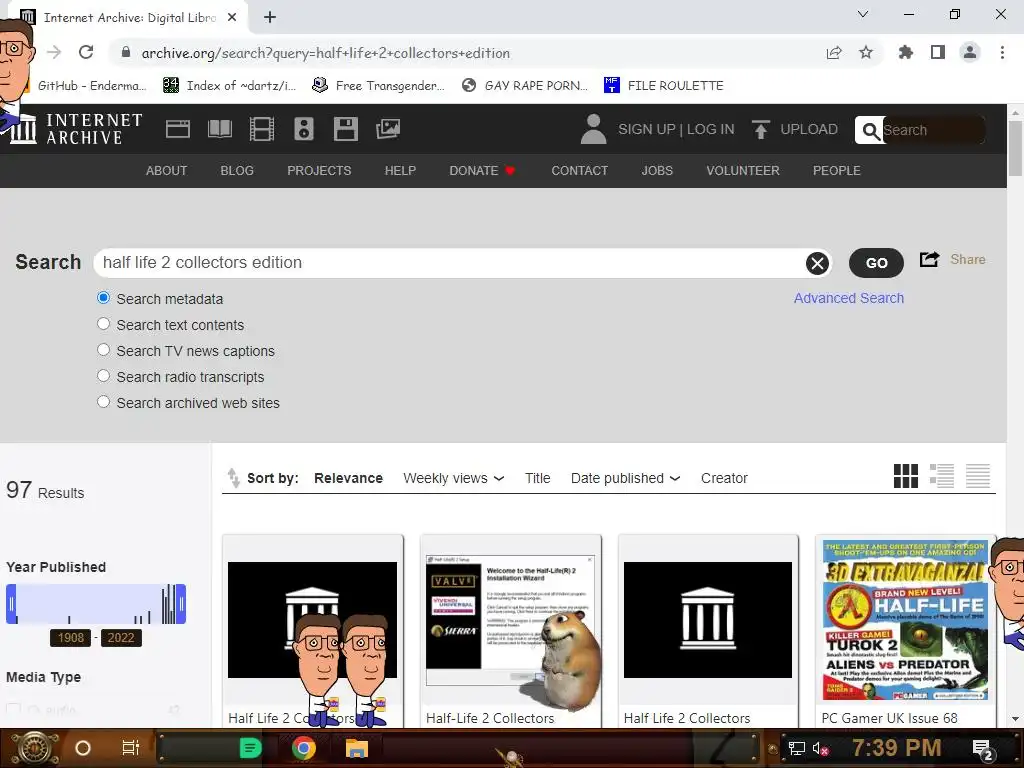Open the taskbar notification center icon
Screen dimensions: 1024x768
click(982, 749)
